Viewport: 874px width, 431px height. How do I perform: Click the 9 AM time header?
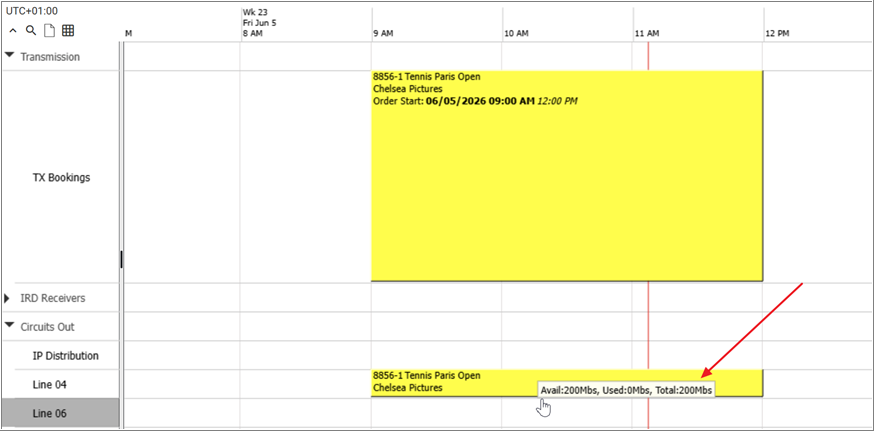[383, 34]
